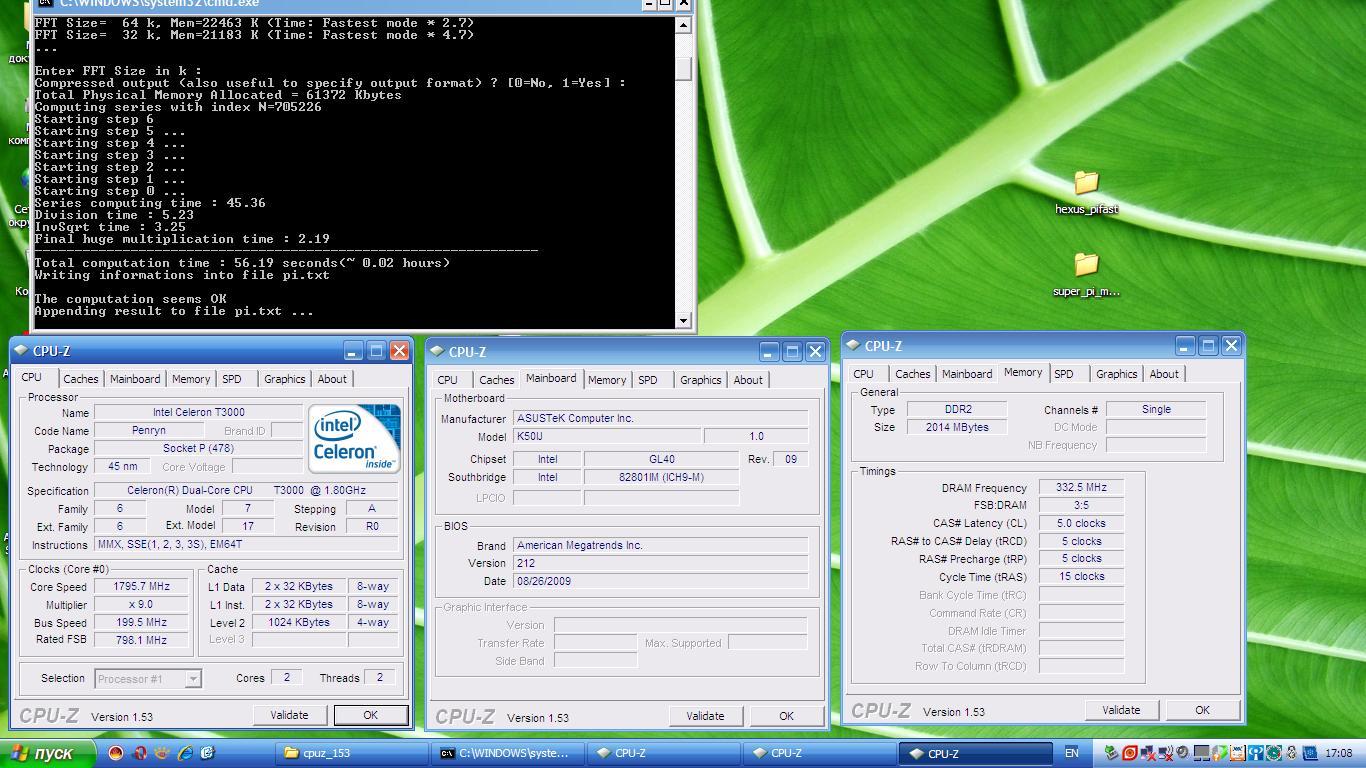Click the blue wireless signal tray icon
Image resolution: width=1366 pixels, height=768 pixels.
1256,753
